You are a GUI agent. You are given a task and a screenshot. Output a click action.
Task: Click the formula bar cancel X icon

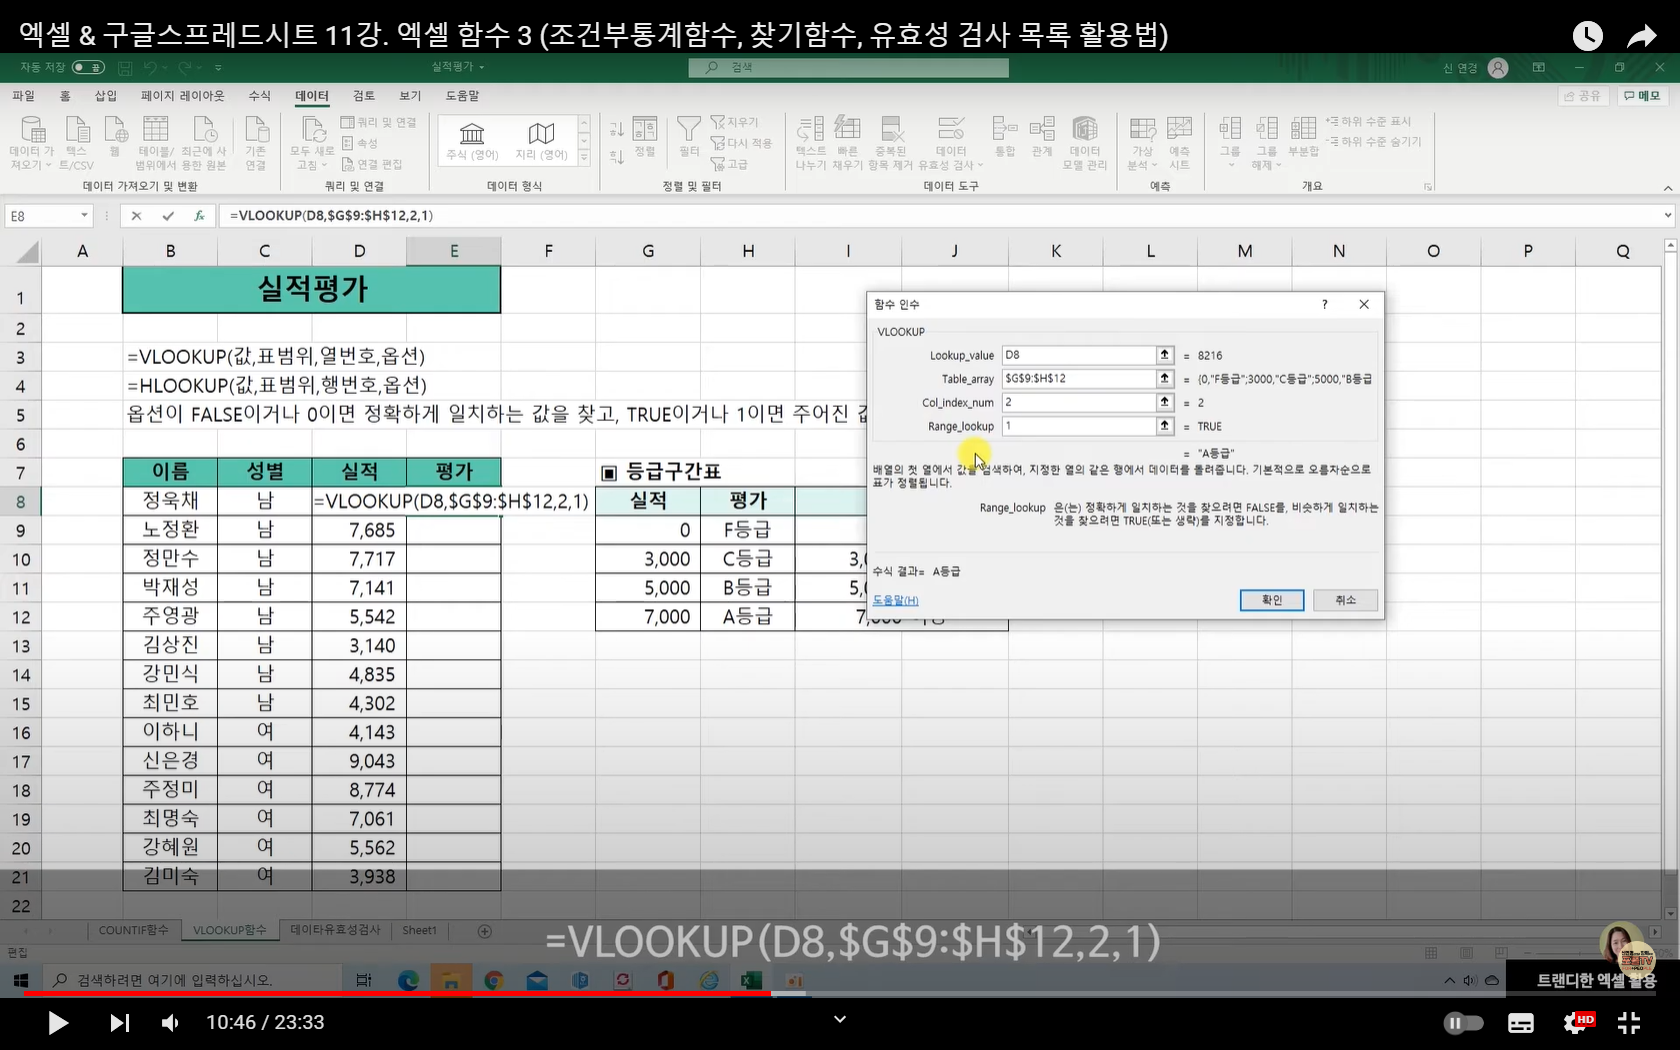click(x=137, y=215)
